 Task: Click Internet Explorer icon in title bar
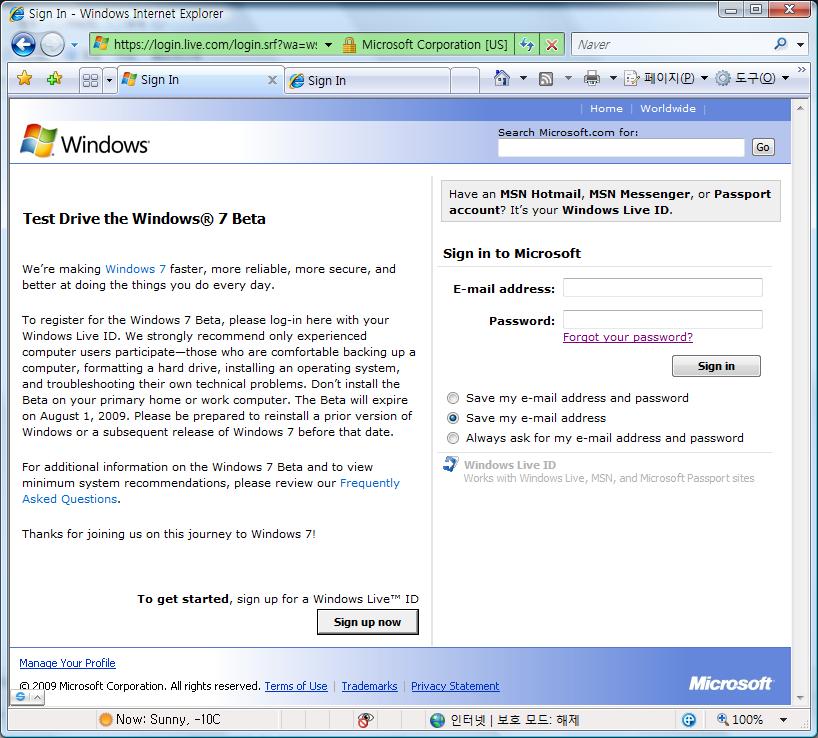(17, 14)
